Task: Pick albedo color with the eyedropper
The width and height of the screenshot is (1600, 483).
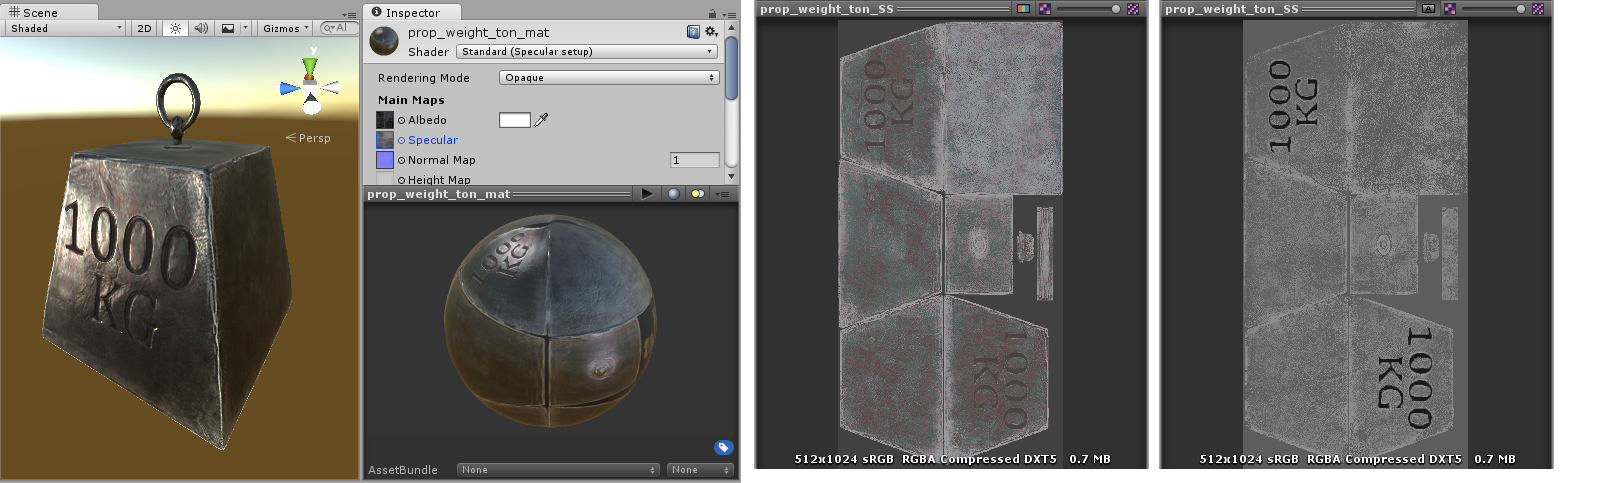Action: (542, 120)
